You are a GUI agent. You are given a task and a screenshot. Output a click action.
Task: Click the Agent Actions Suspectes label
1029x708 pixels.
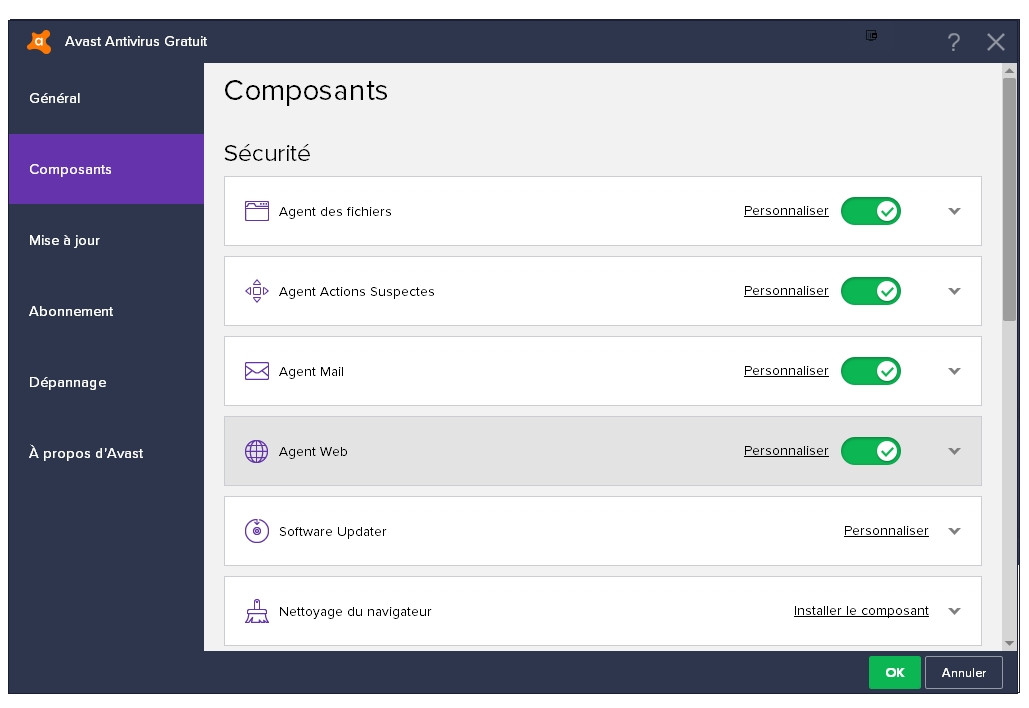pos(356,291)
